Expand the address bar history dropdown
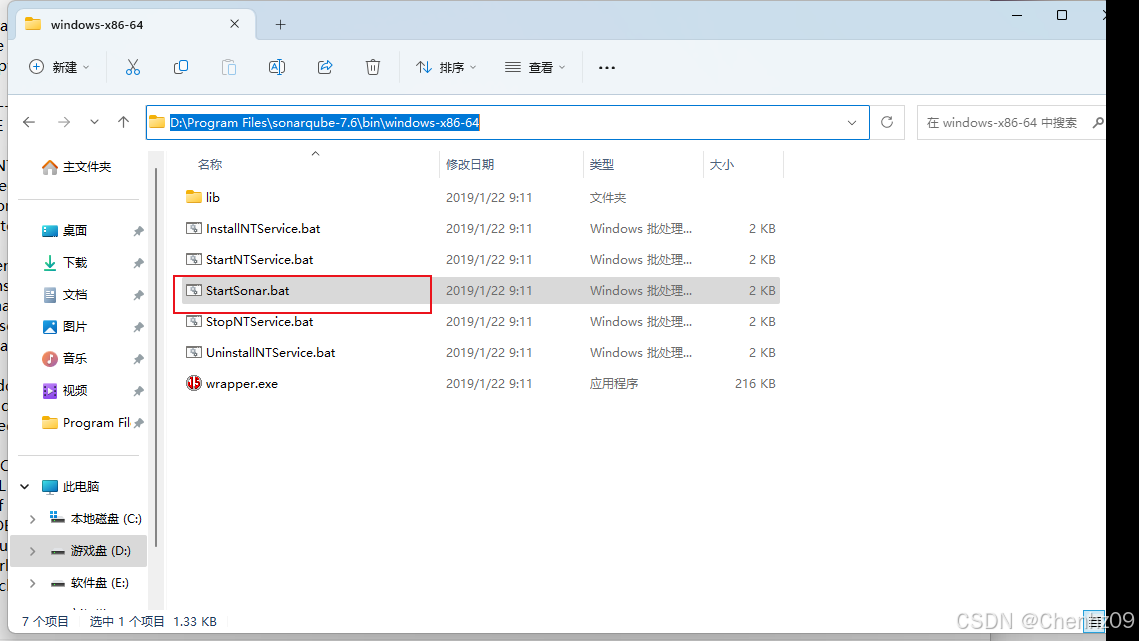The image size is (1139, 641). tap(851, 123)
